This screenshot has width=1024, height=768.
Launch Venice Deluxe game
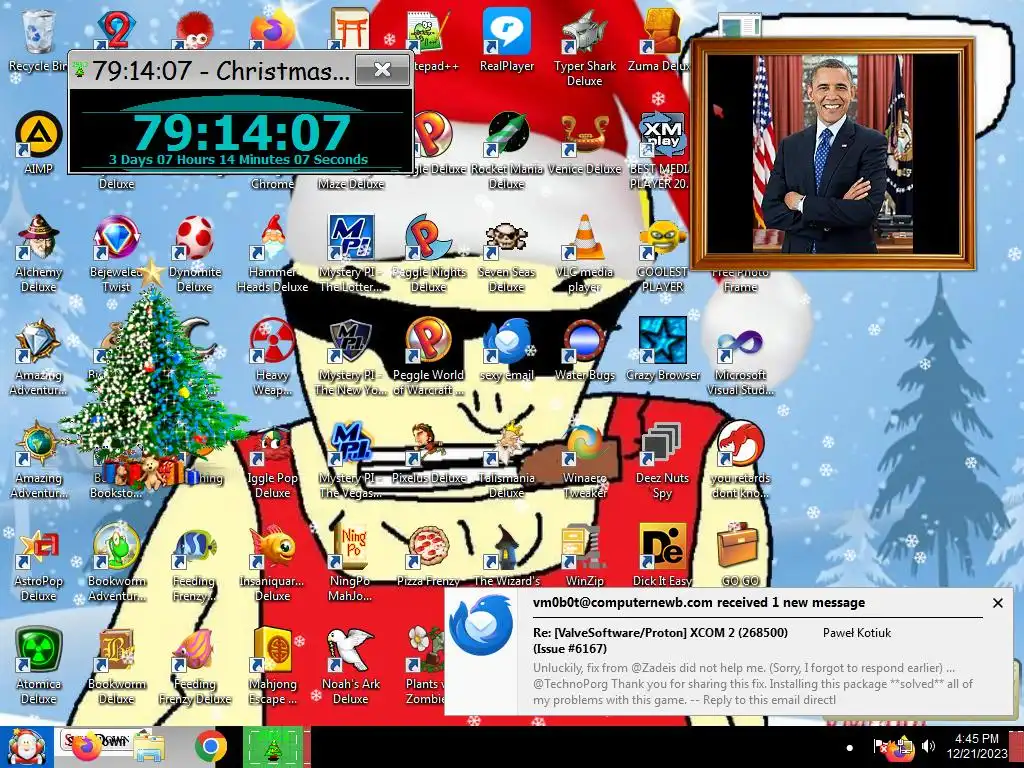click(584, 145)
